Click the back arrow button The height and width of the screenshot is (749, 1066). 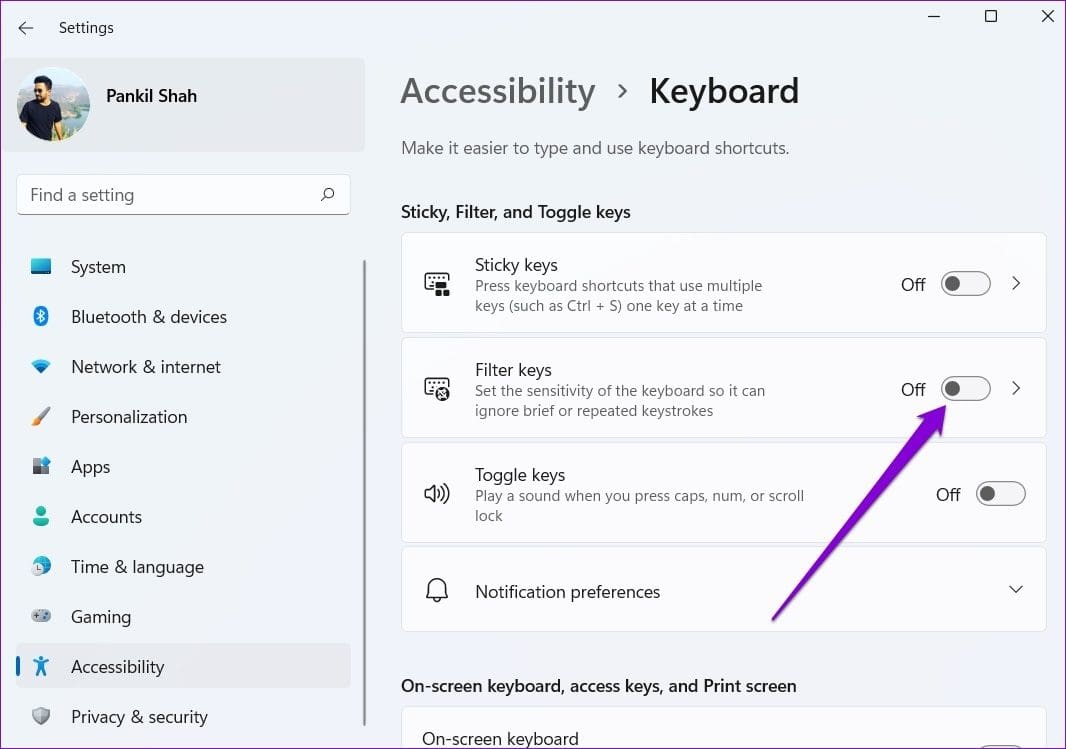point(26,28)
